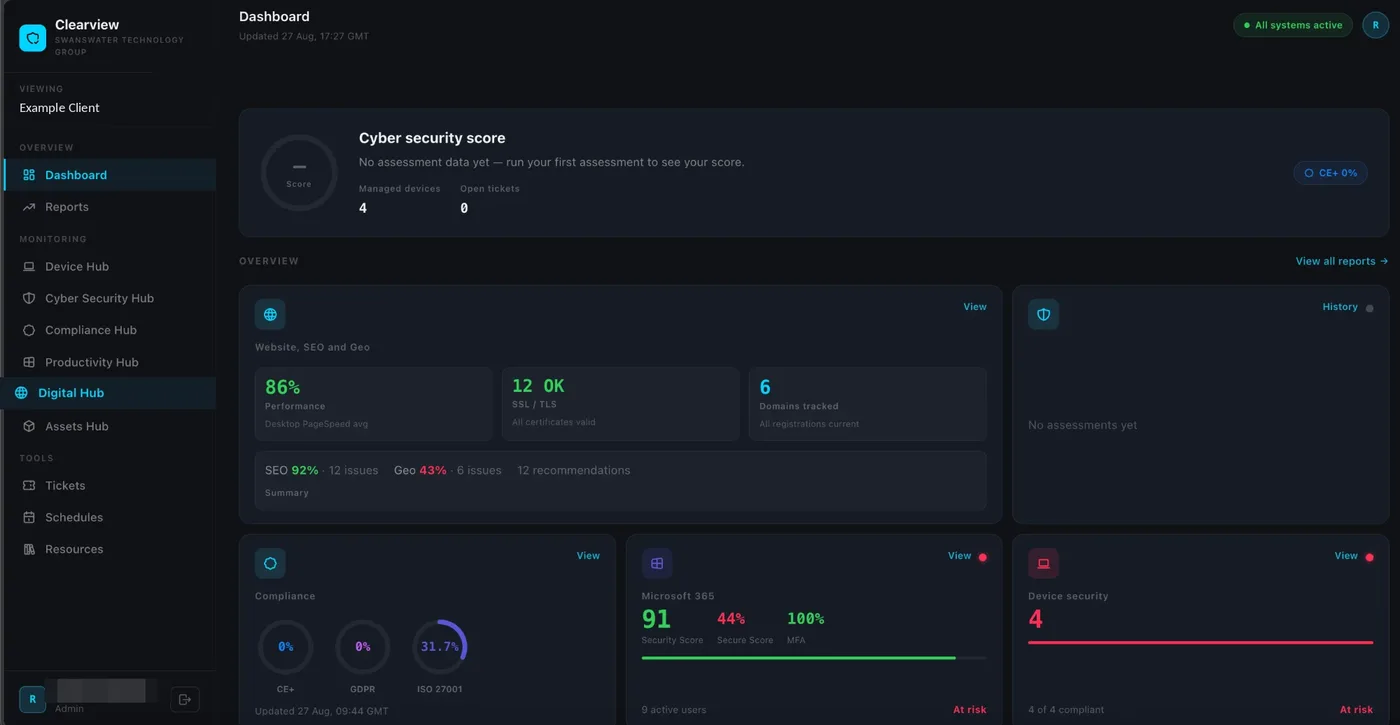Click the CE+ 0% badge
Image resolution: width=1400 pixels, height=725 pixels.
coord(1331,173)
